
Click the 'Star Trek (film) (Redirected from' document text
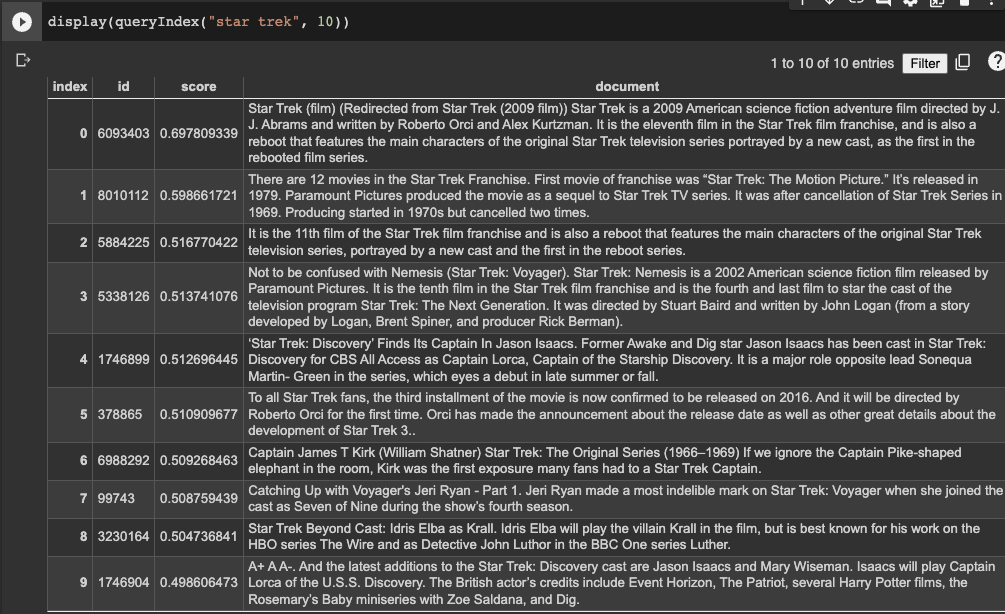tap(624, 133)
